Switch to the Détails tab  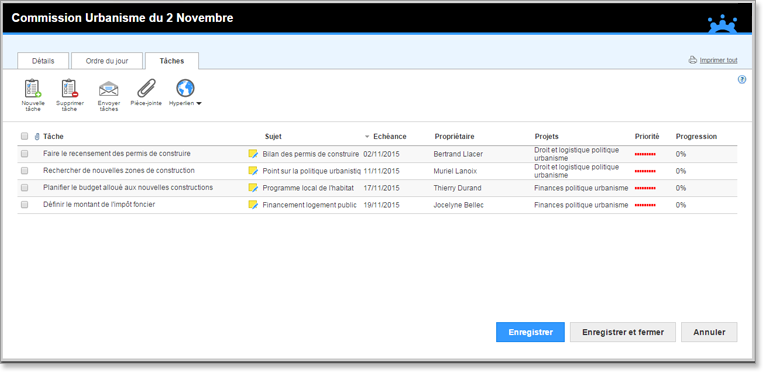[x=43, y=61]
